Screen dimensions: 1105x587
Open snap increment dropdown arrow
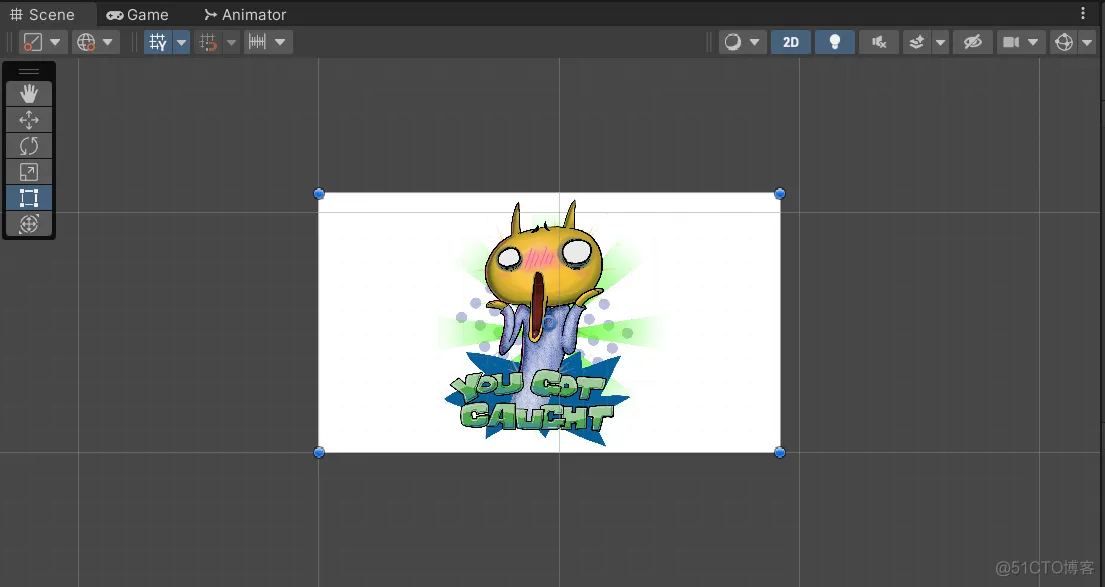click(x=280, y=42)
